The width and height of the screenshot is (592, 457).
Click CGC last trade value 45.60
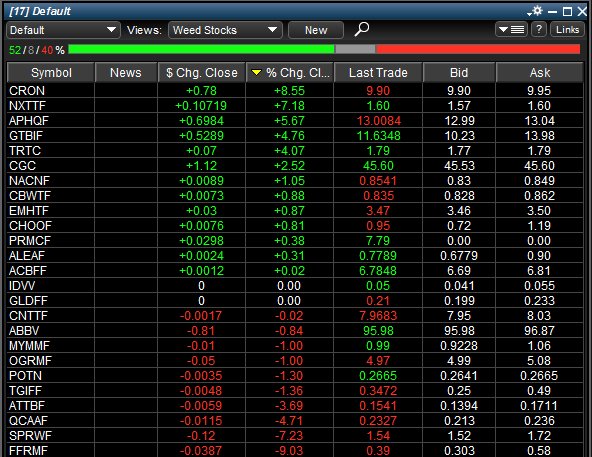tap(378, 166)
